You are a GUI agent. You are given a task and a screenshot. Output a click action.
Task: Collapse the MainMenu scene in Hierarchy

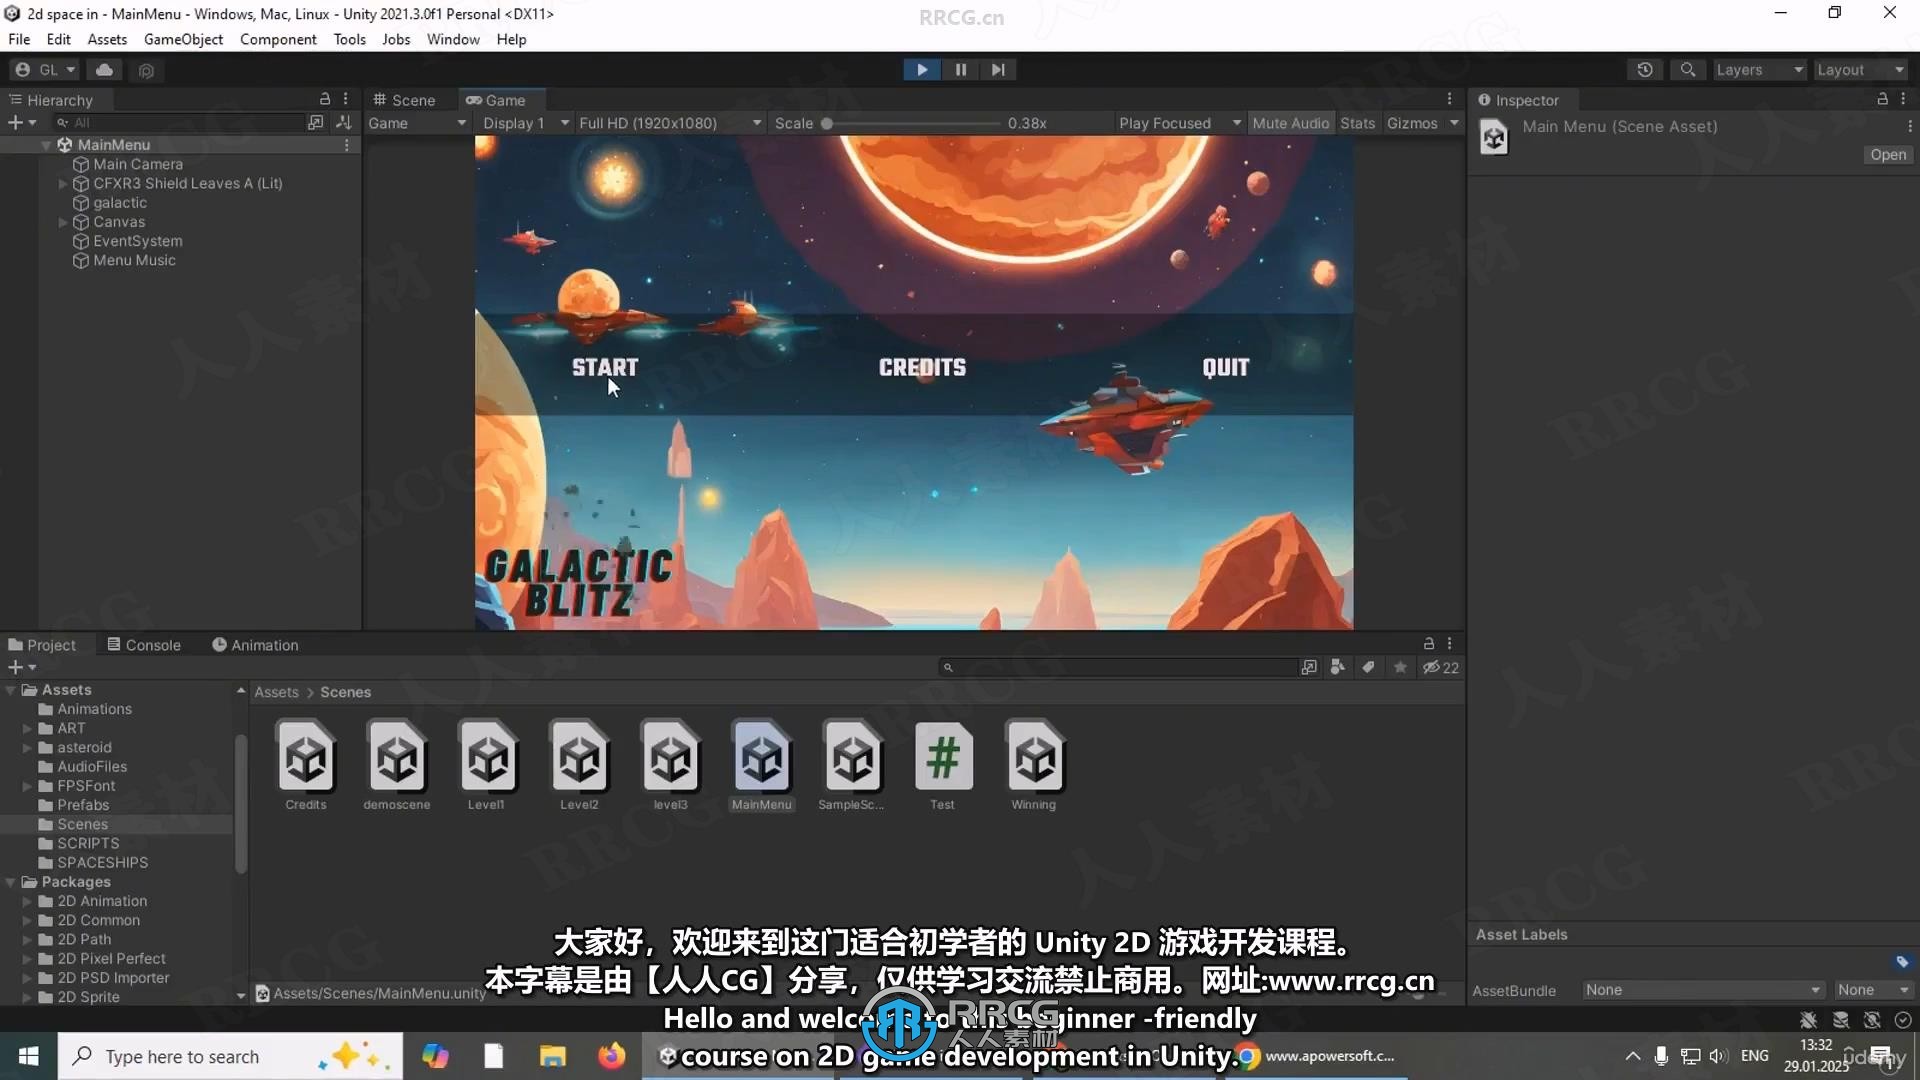tap(46, 145)
